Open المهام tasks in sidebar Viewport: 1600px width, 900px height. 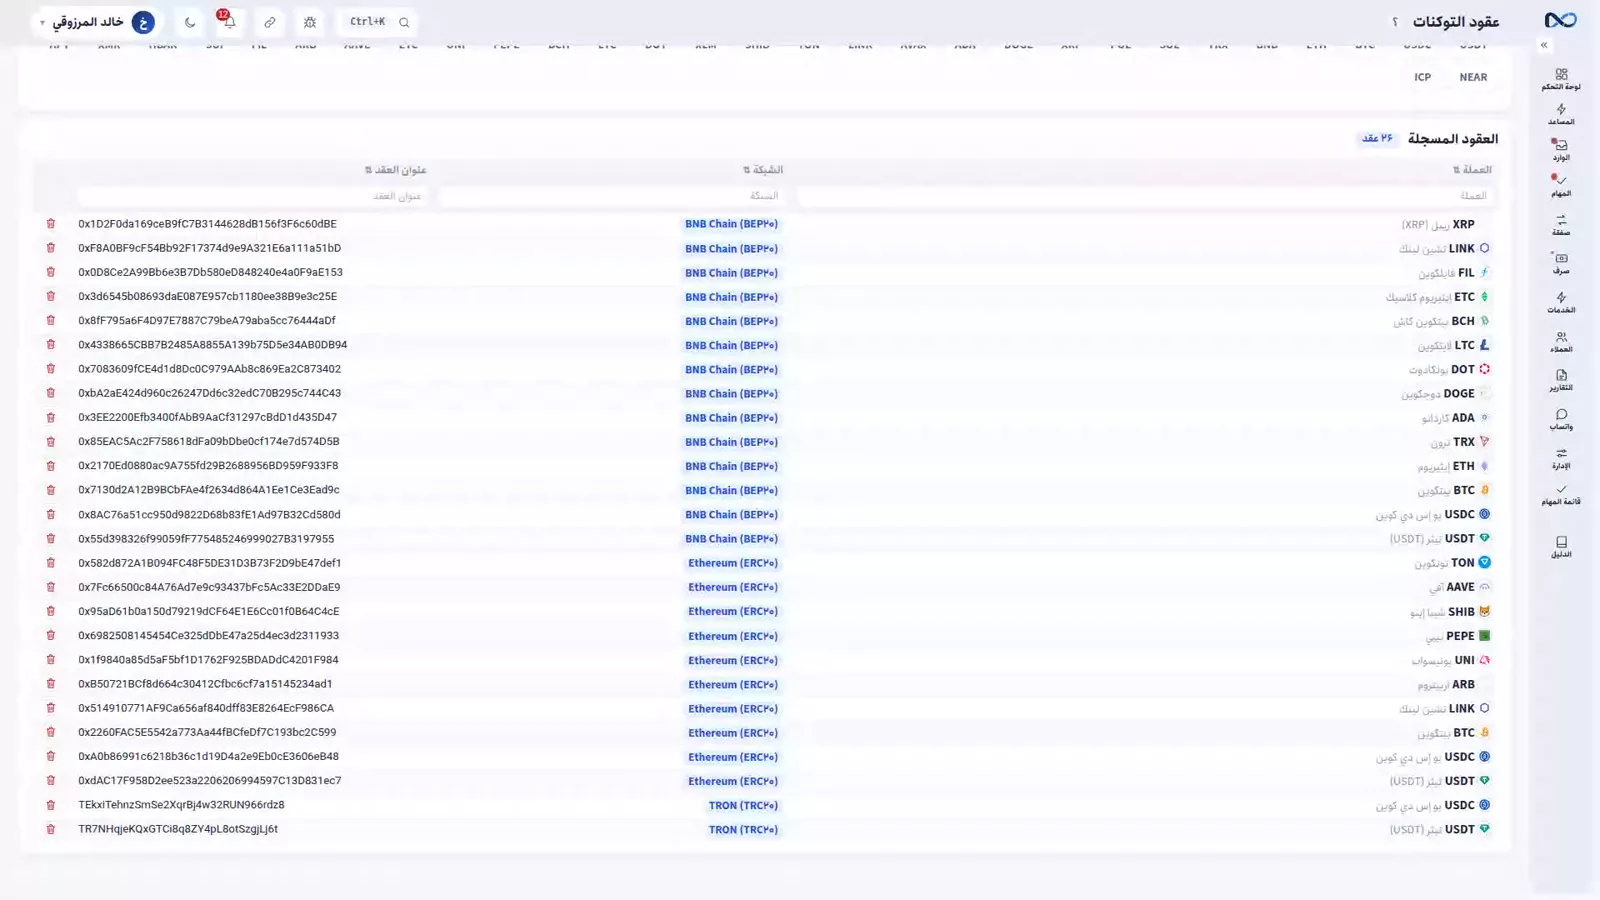coord(1561,186)
